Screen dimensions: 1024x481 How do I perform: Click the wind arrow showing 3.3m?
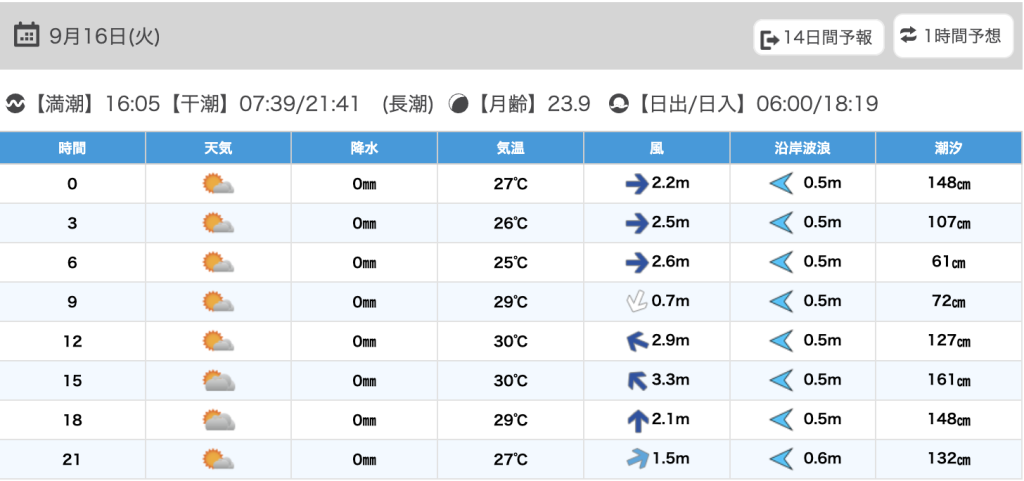(636, 380)
